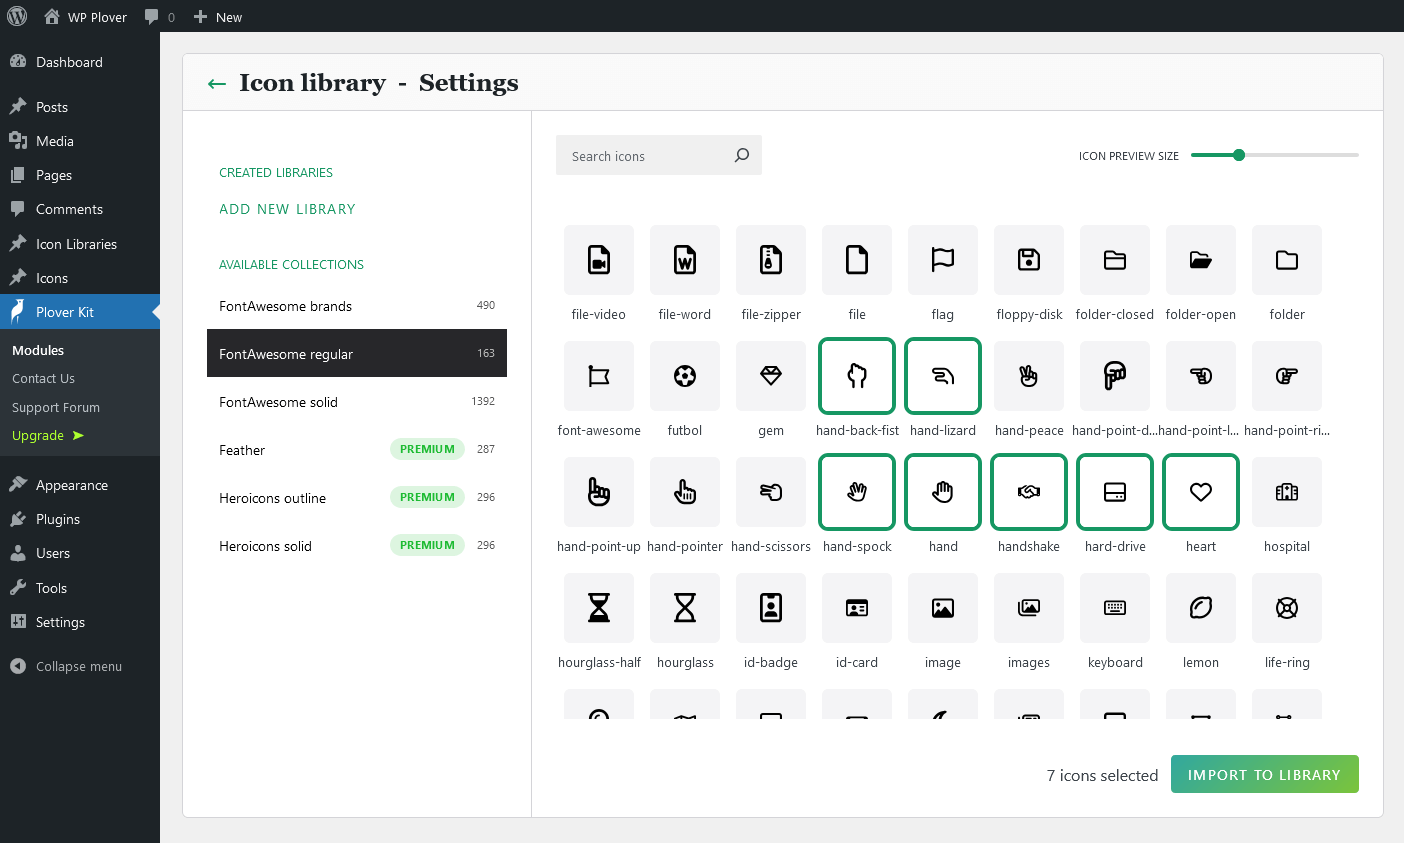This screenshot has height=843, width=1404.
Task: Select the gem icon
Action: coord(770,376)
